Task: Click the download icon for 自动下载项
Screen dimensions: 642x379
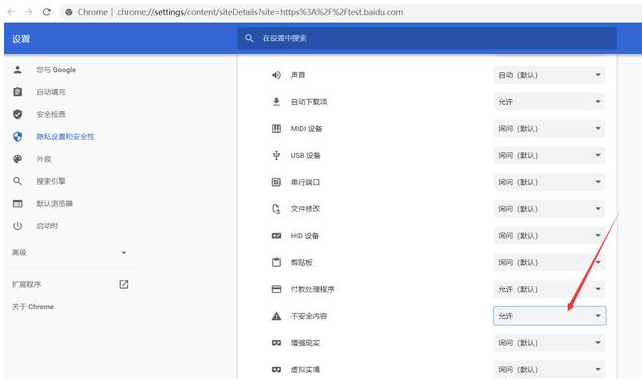Action: 276,102
